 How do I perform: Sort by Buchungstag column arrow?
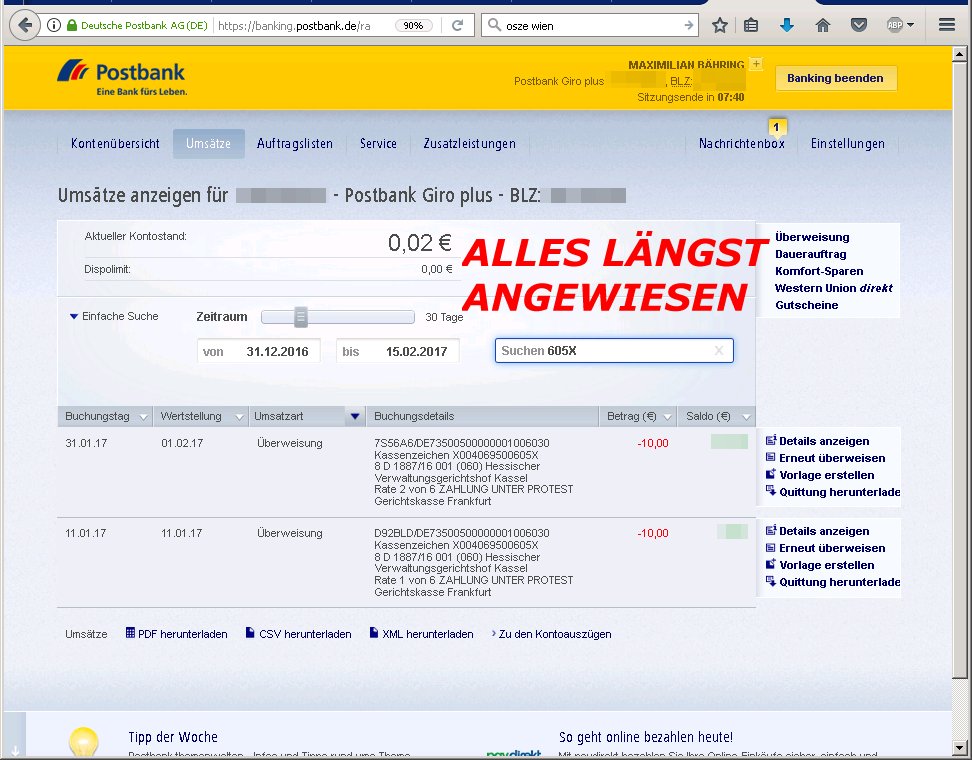coord(143,417)
